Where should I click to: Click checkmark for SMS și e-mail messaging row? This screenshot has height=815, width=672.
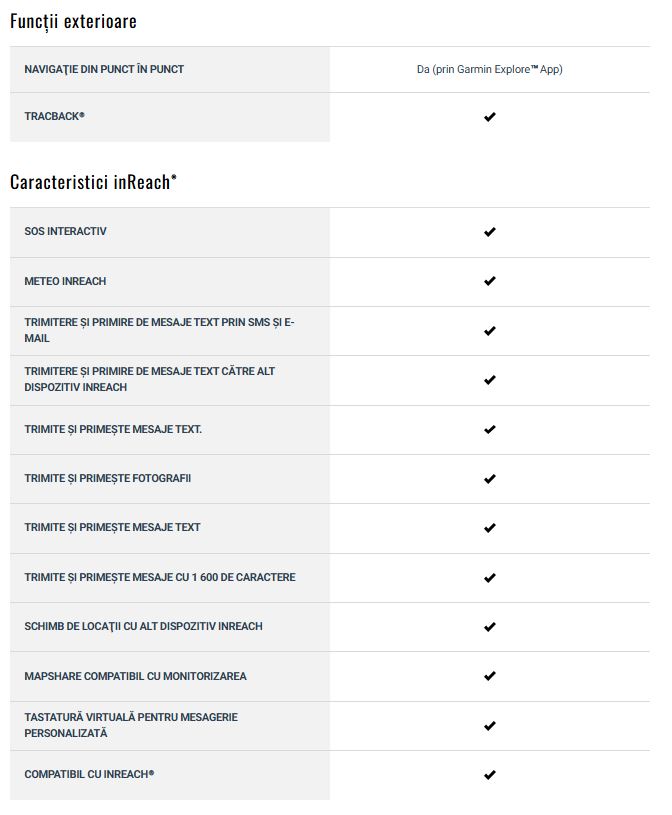pyautogui.click(x=489, y=331)
